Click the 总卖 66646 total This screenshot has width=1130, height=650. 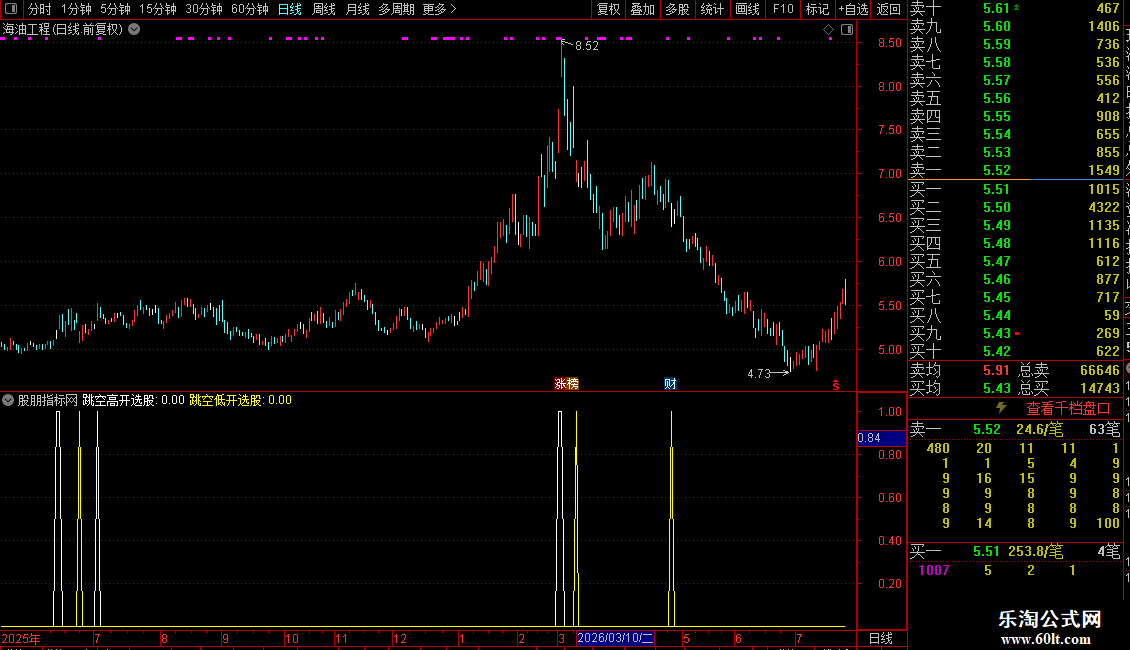click(1069, 370)
